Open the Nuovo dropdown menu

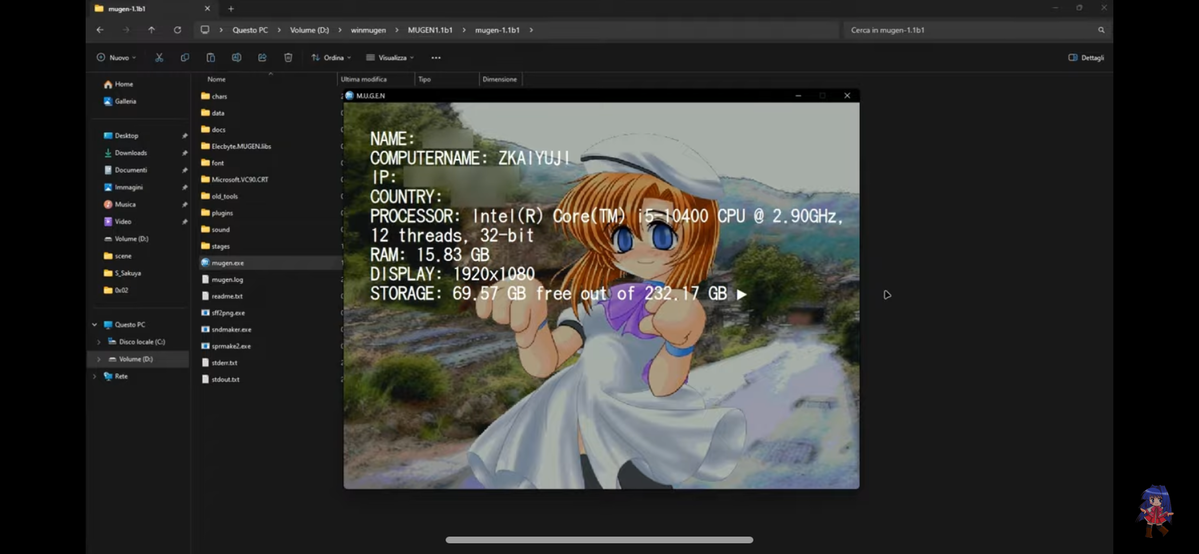point(116,57)
